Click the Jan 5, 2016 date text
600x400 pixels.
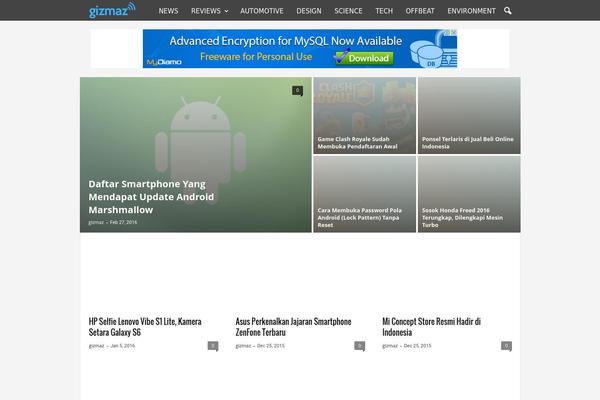click(x=123, y=346)
